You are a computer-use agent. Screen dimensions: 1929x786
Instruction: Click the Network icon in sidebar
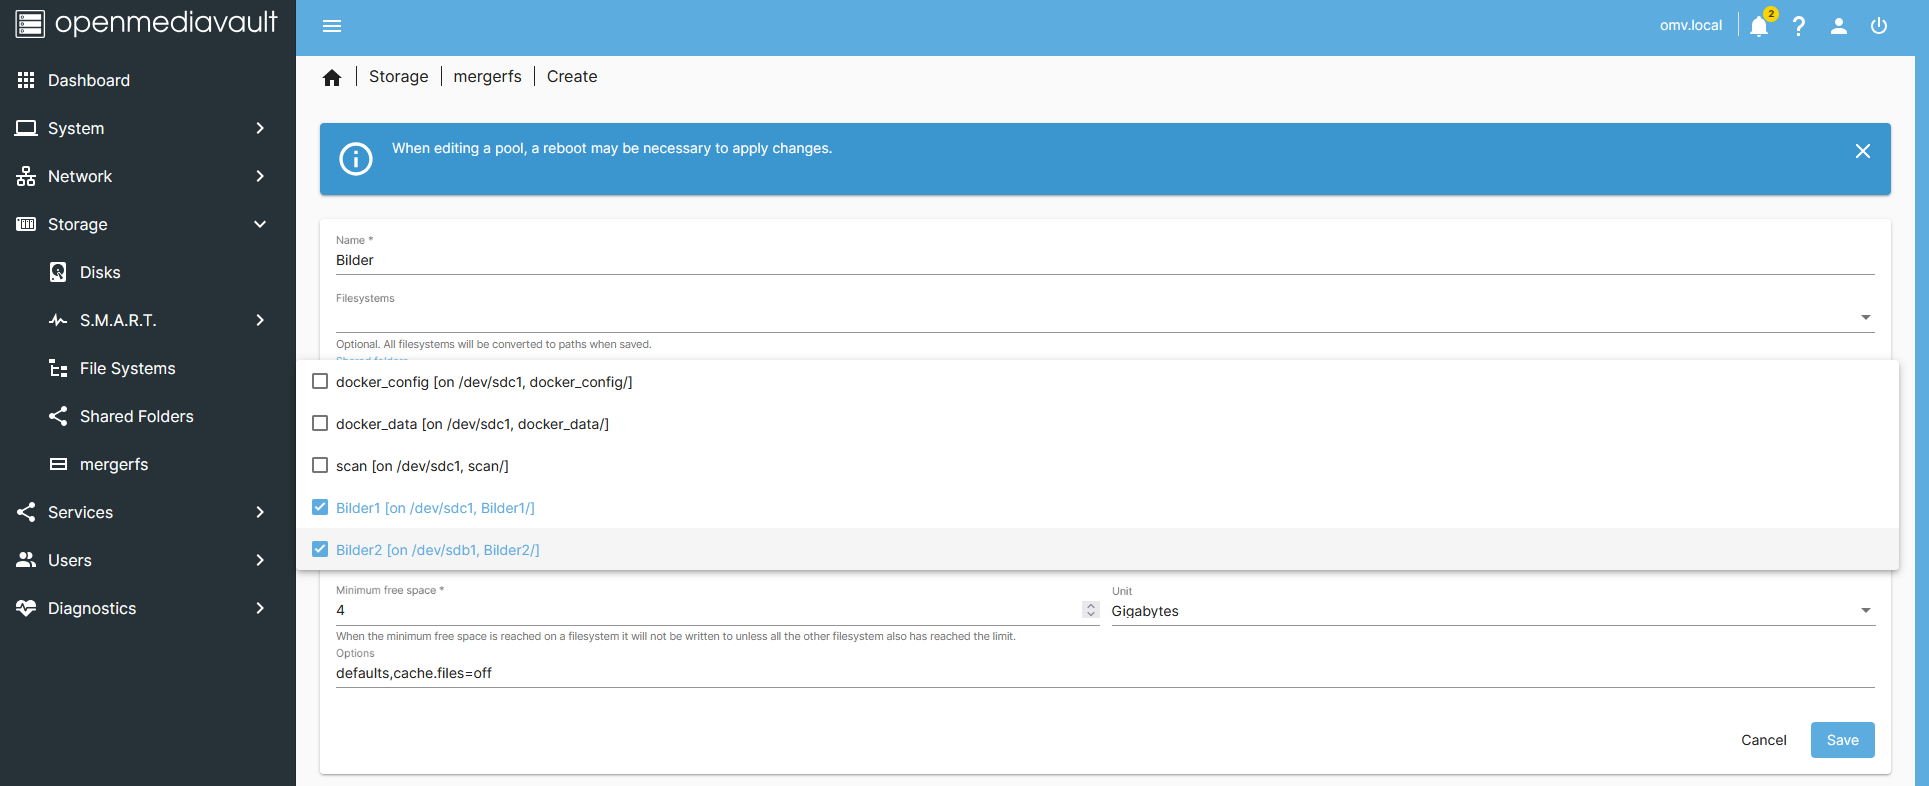26,176
